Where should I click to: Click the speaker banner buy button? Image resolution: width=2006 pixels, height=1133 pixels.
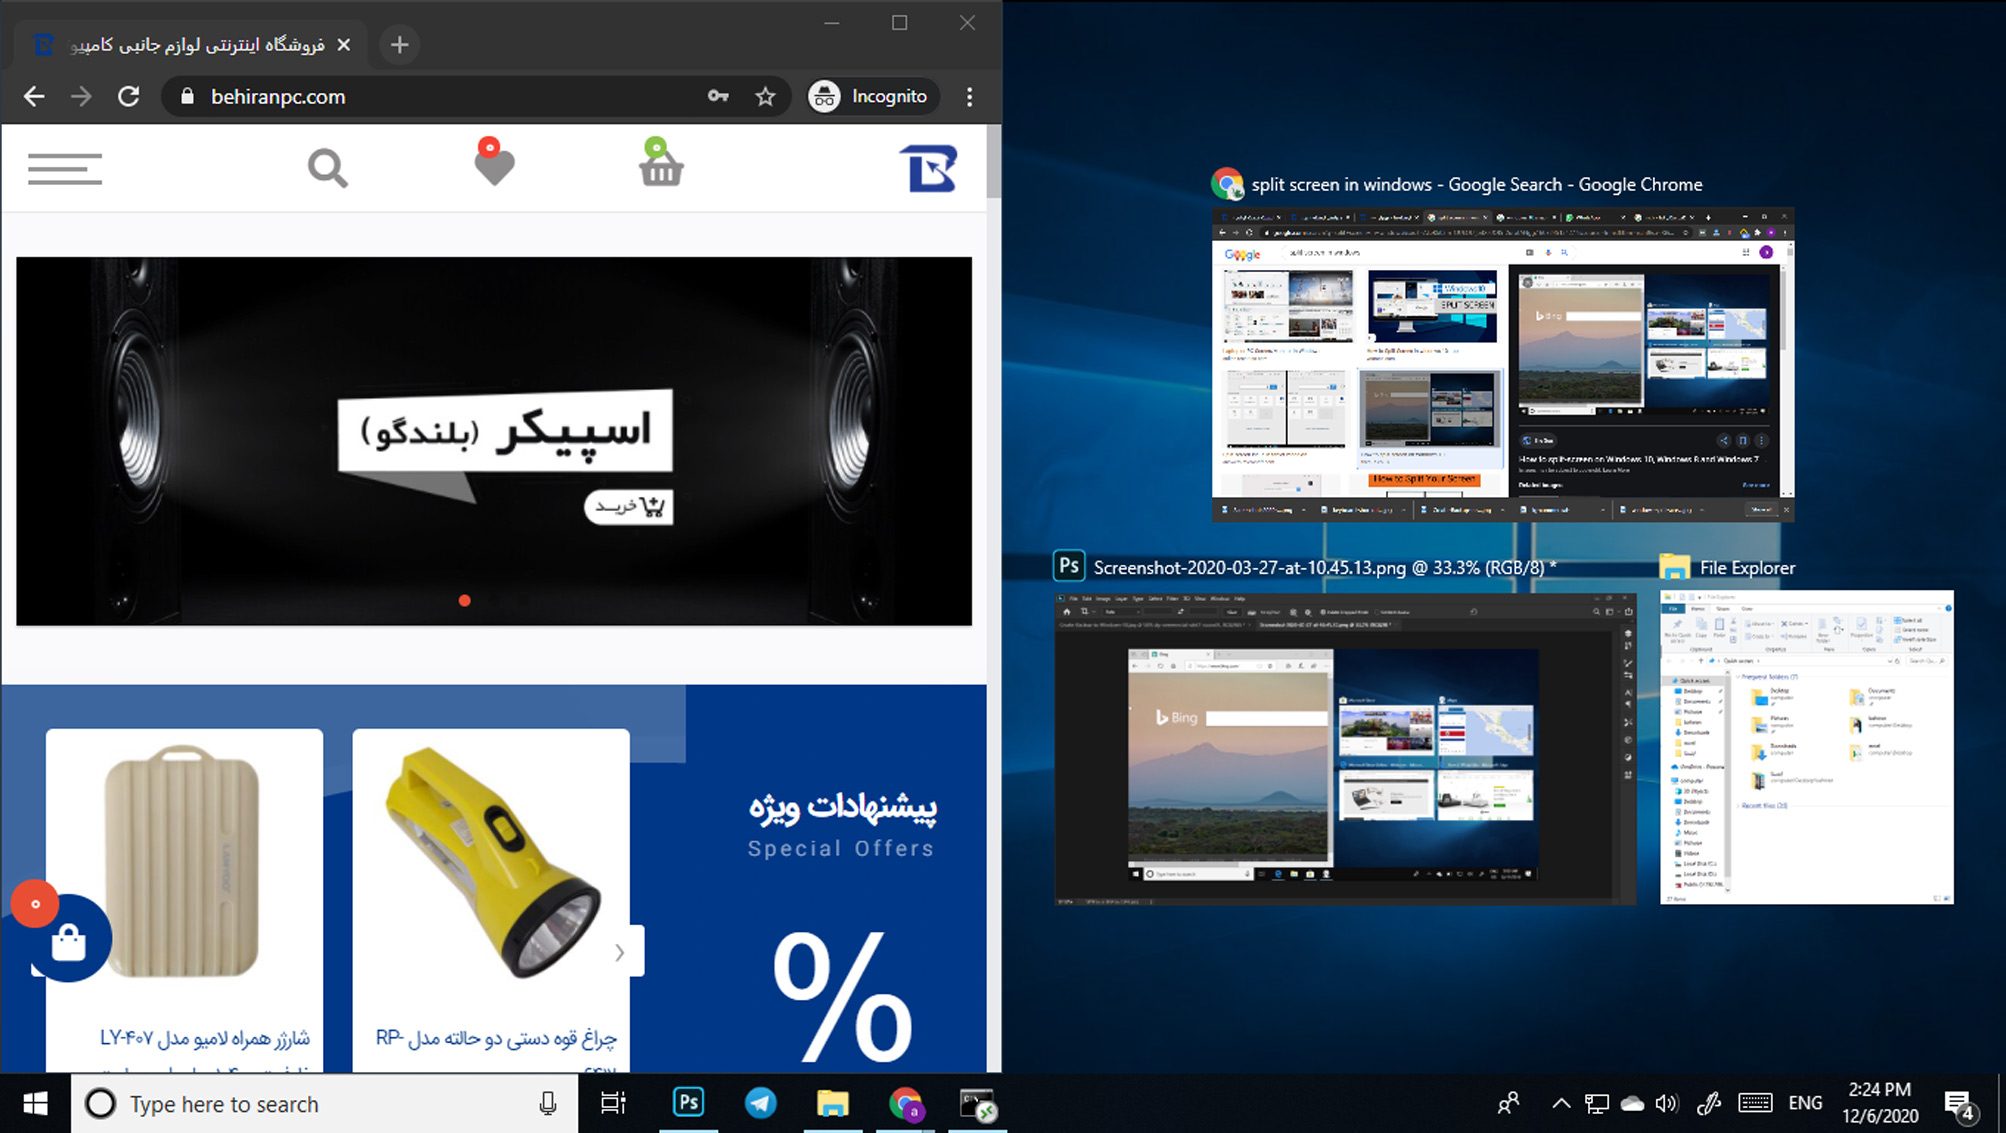pyautogui.click(x=629, y=507)
